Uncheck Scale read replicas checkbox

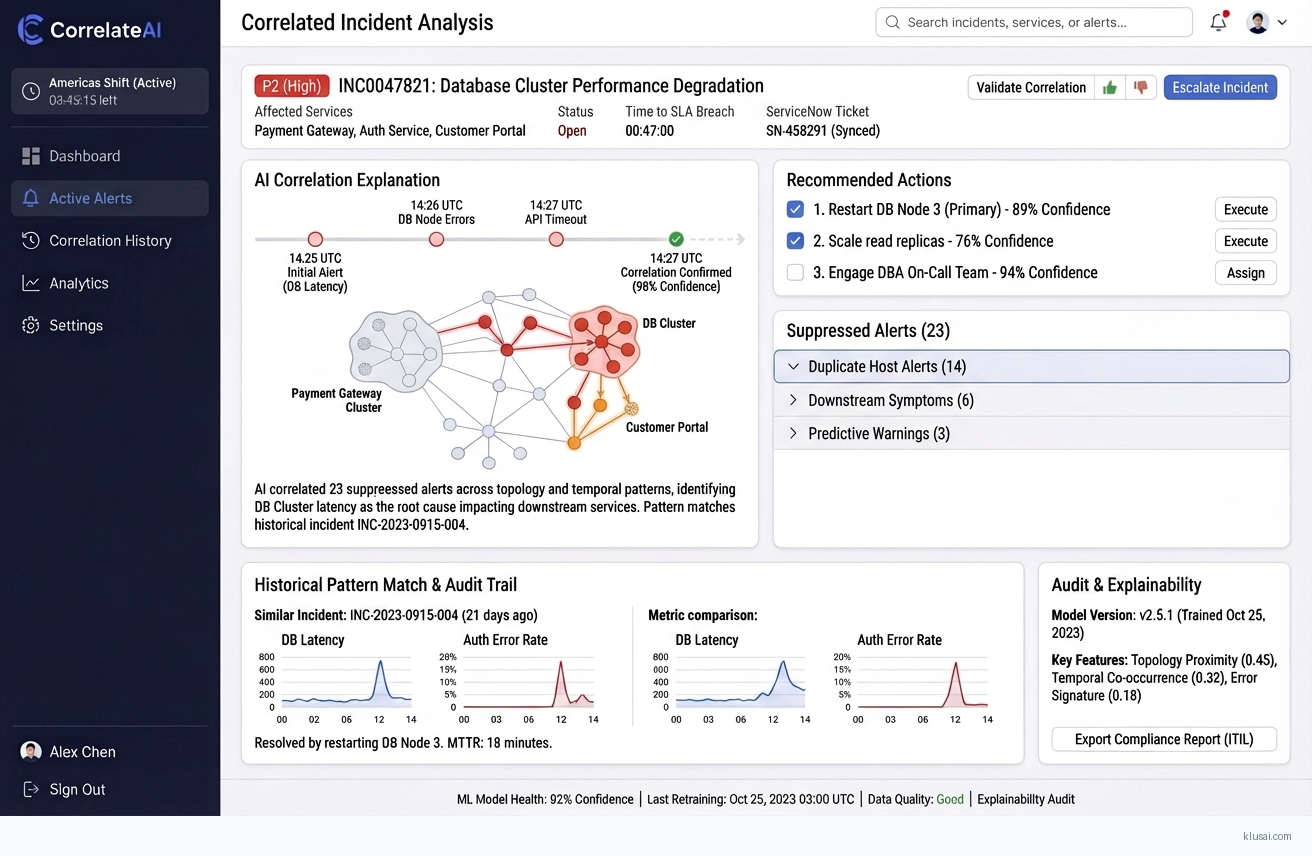[795, 241]
